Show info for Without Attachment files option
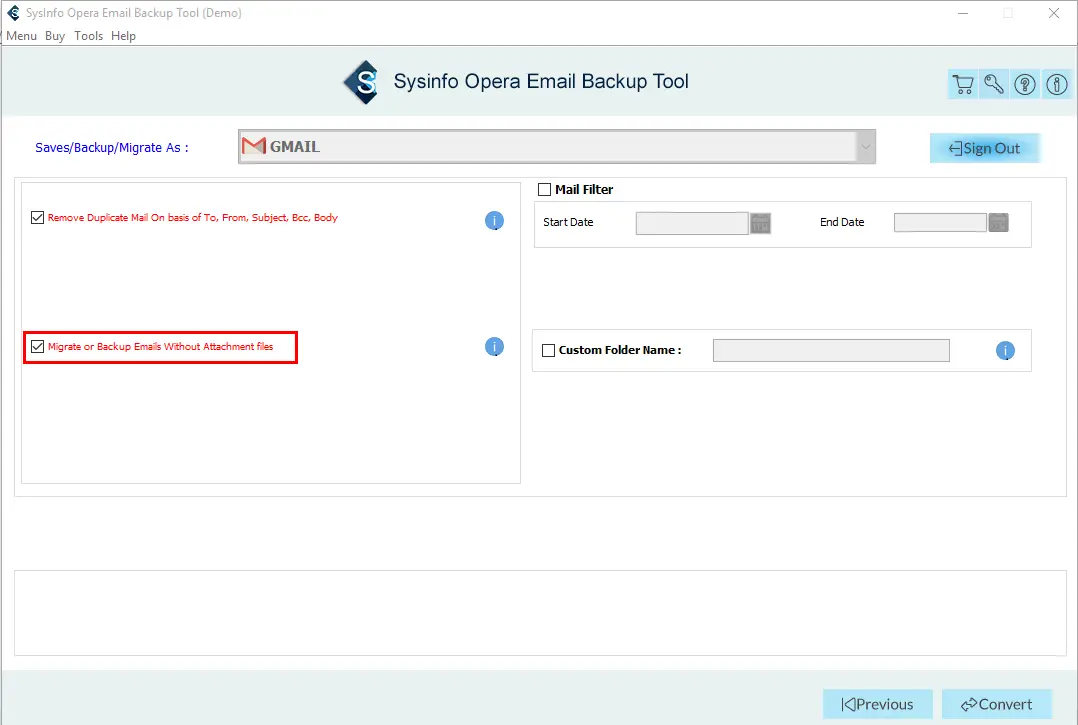The image size is (1078, 725). 494,347
